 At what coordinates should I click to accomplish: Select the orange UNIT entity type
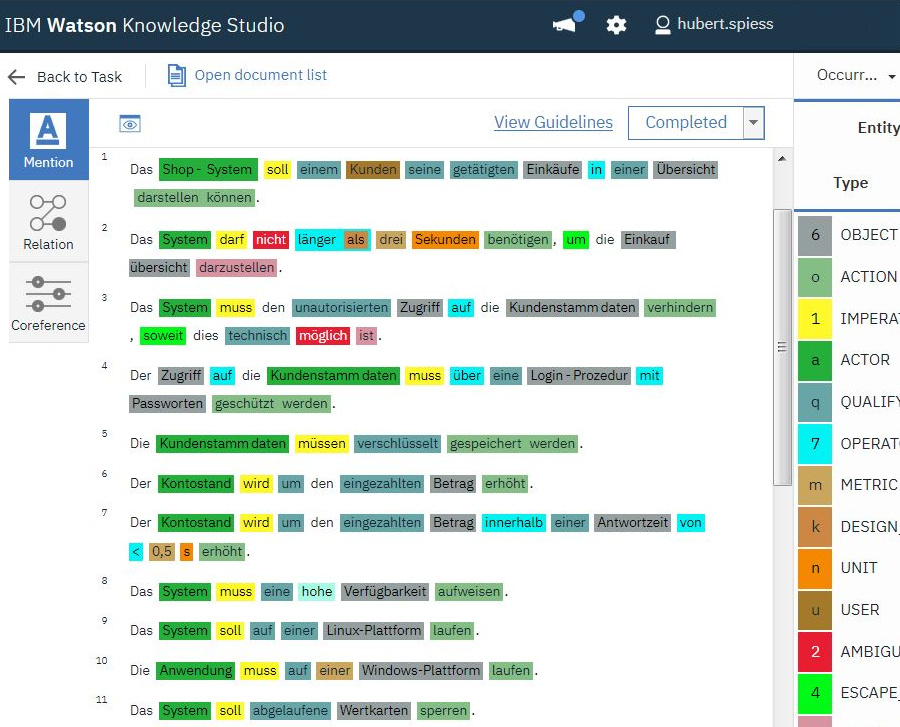[x=815, y=568]
